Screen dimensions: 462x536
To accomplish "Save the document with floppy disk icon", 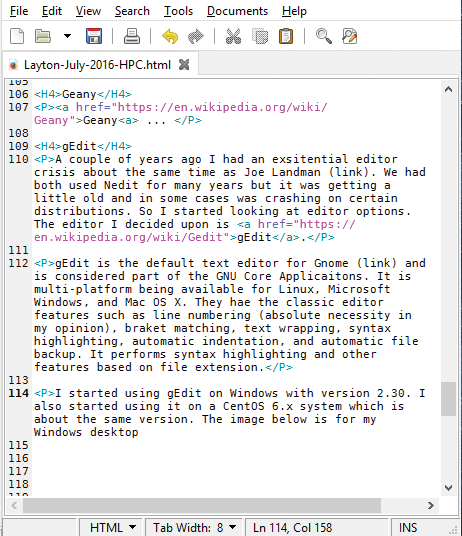I will coord(94,36).
